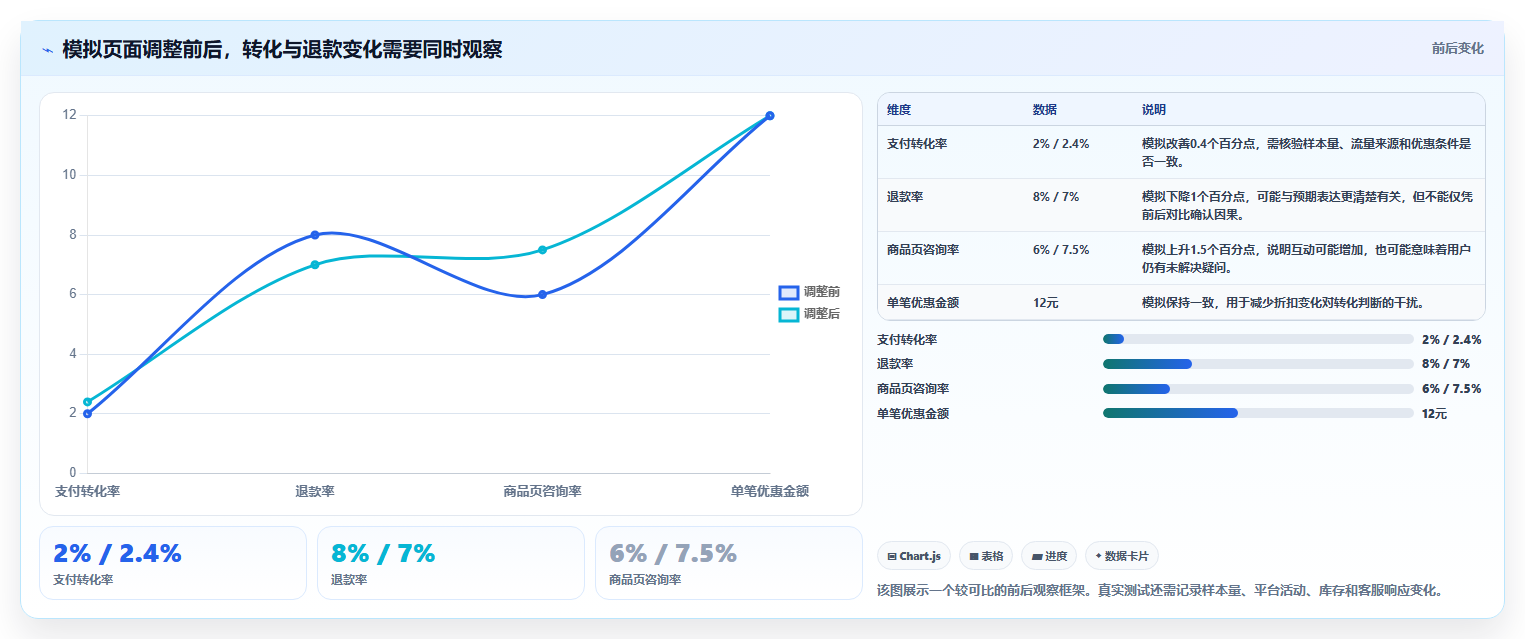Click the footer note starting with 该图展示
The height and width of the screenshot is (639, 1525).
pyautogui.click(x=1160, y=591)
